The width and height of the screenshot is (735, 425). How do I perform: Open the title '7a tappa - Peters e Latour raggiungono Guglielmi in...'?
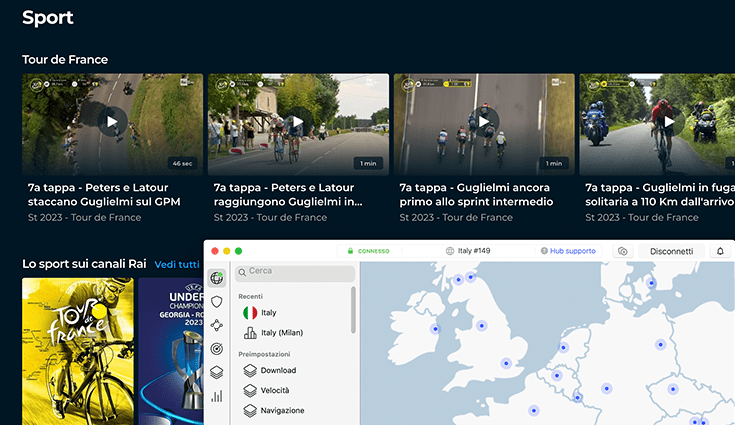coord(288,194)
